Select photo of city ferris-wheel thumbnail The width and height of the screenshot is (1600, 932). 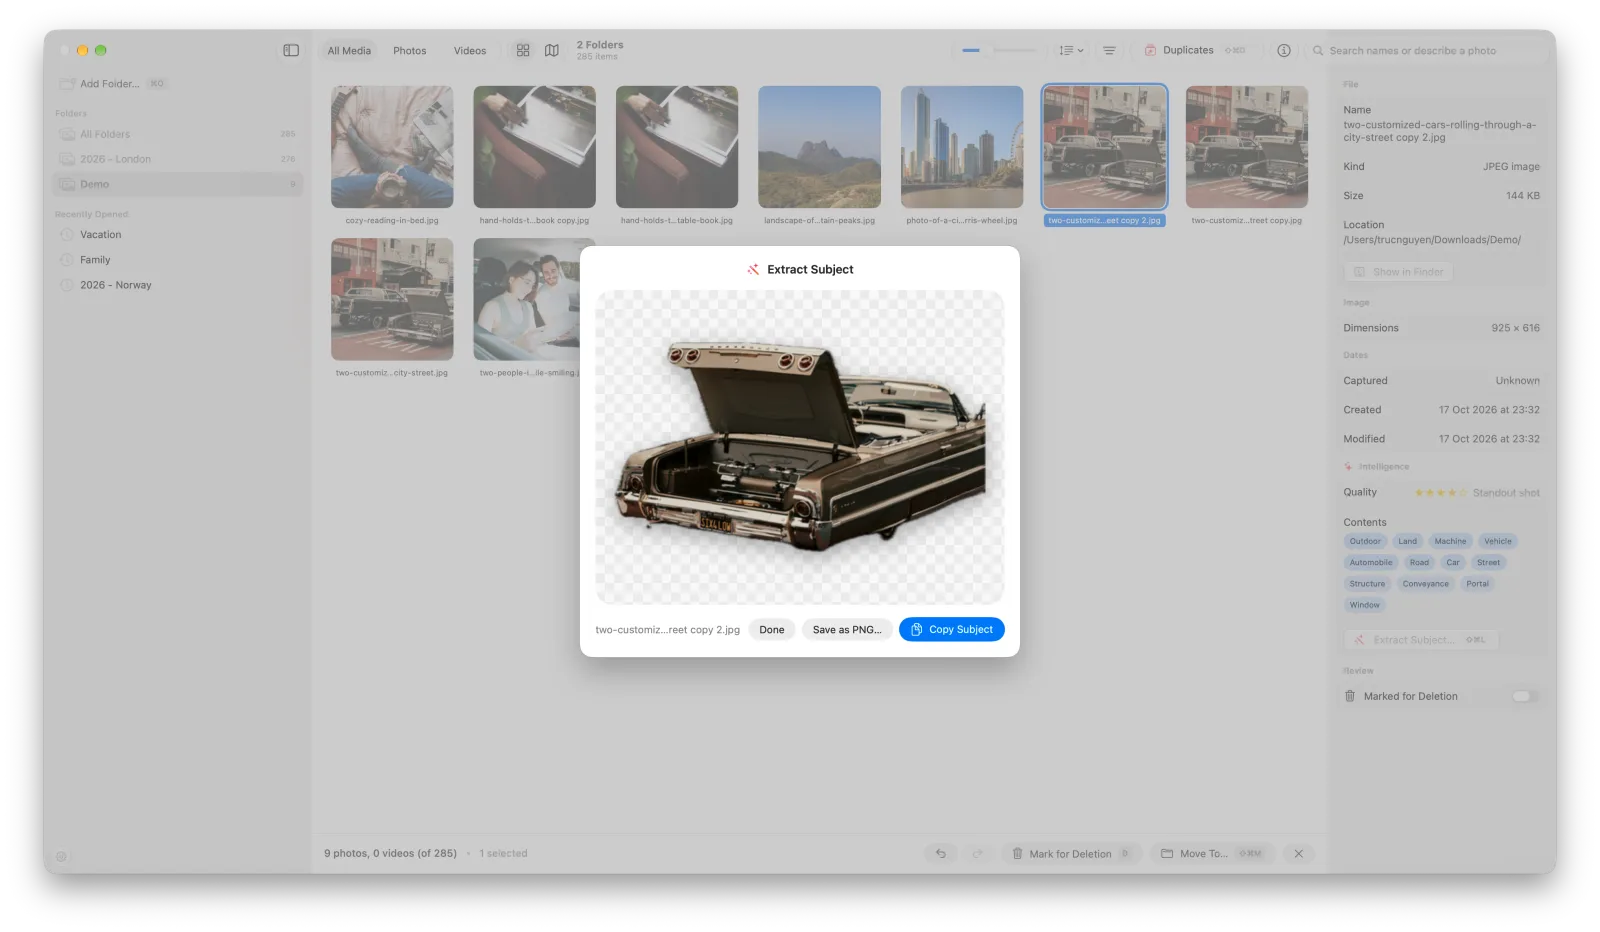[x=962, y=147]
